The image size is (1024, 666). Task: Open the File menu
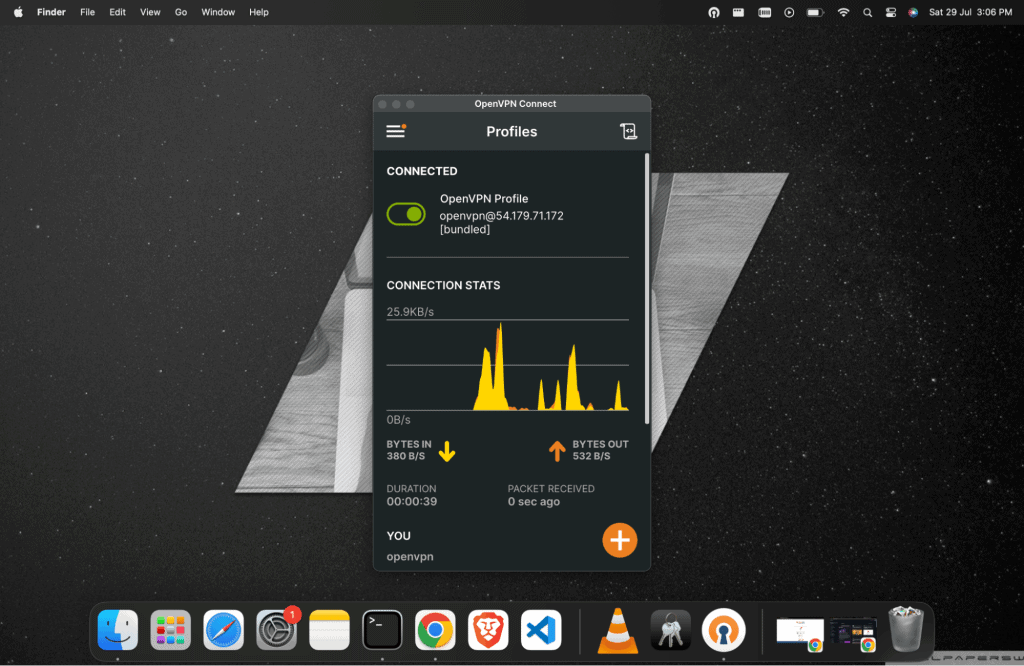click(88, 12)
